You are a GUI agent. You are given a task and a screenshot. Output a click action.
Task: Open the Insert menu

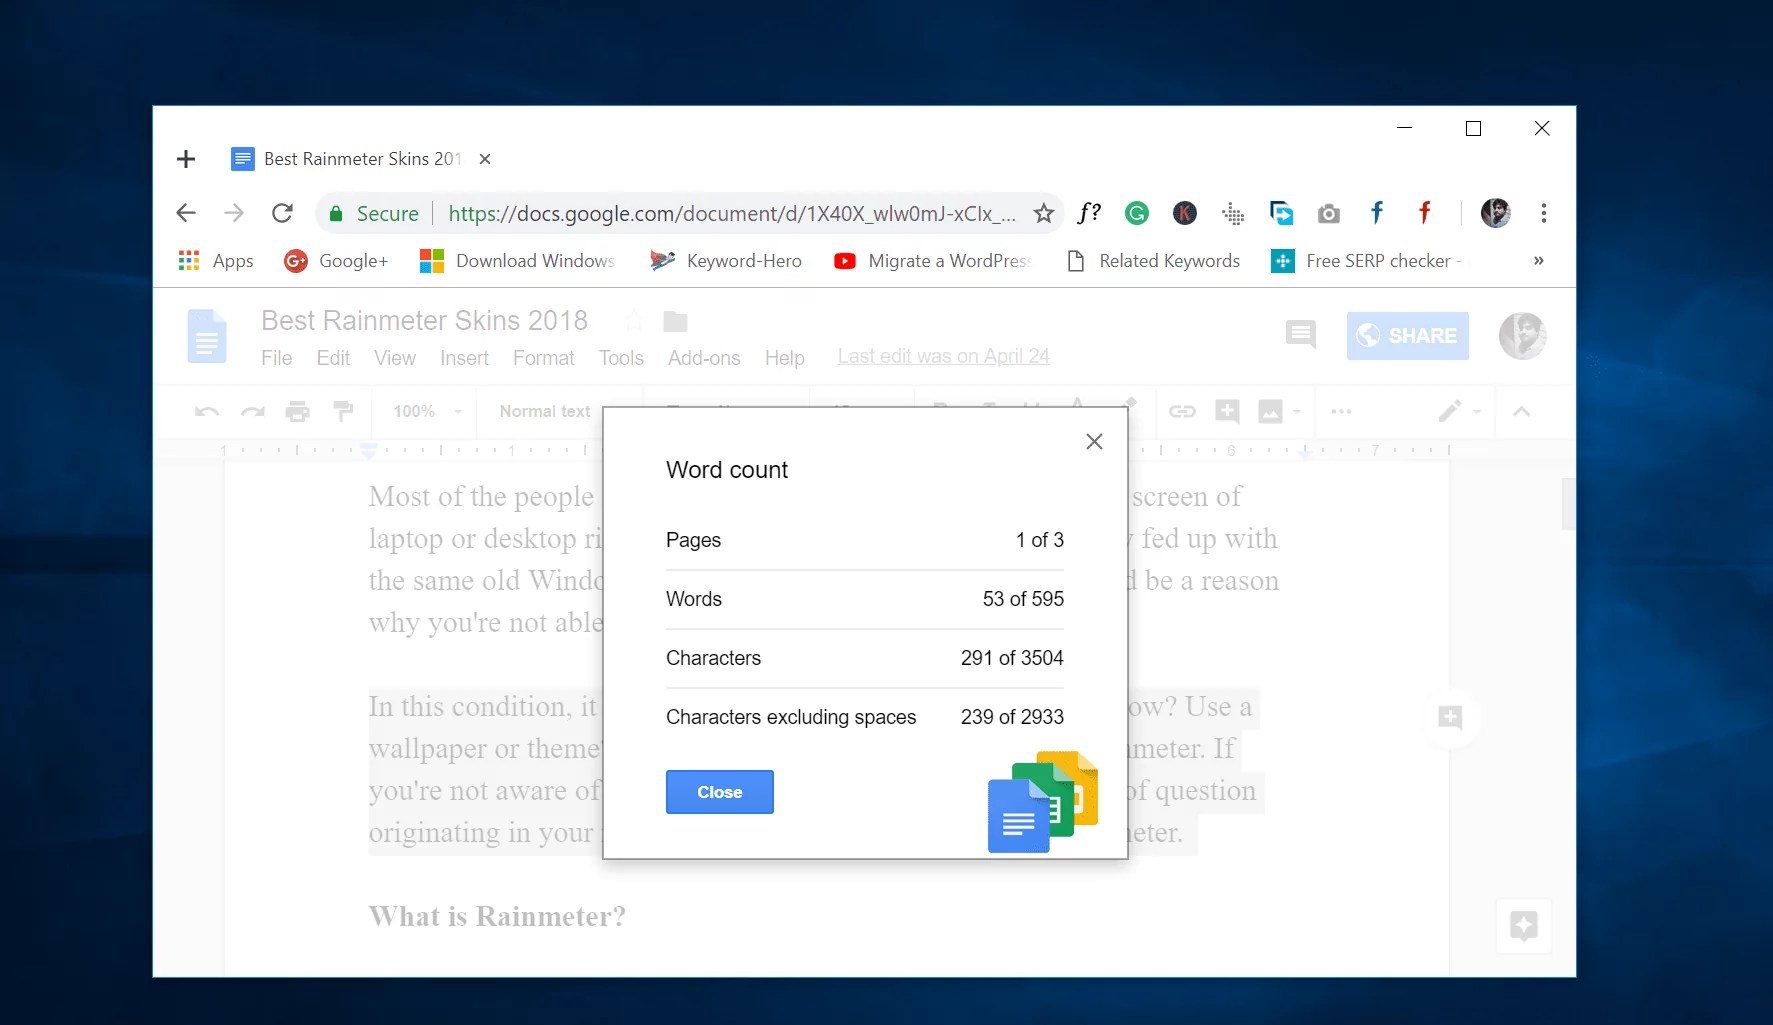point(464,358)
